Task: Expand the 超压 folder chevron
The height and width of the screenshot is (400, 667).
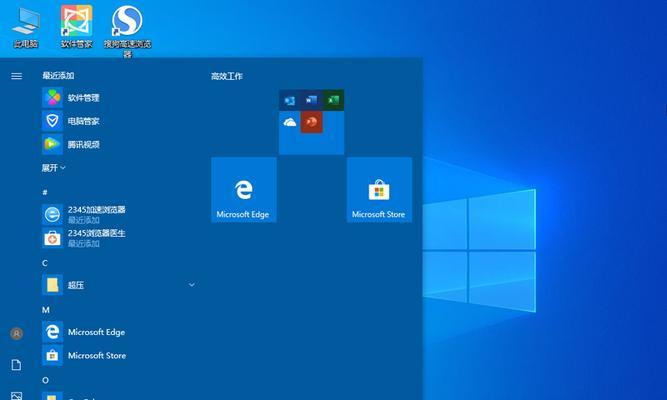Action: pos(192,285)
